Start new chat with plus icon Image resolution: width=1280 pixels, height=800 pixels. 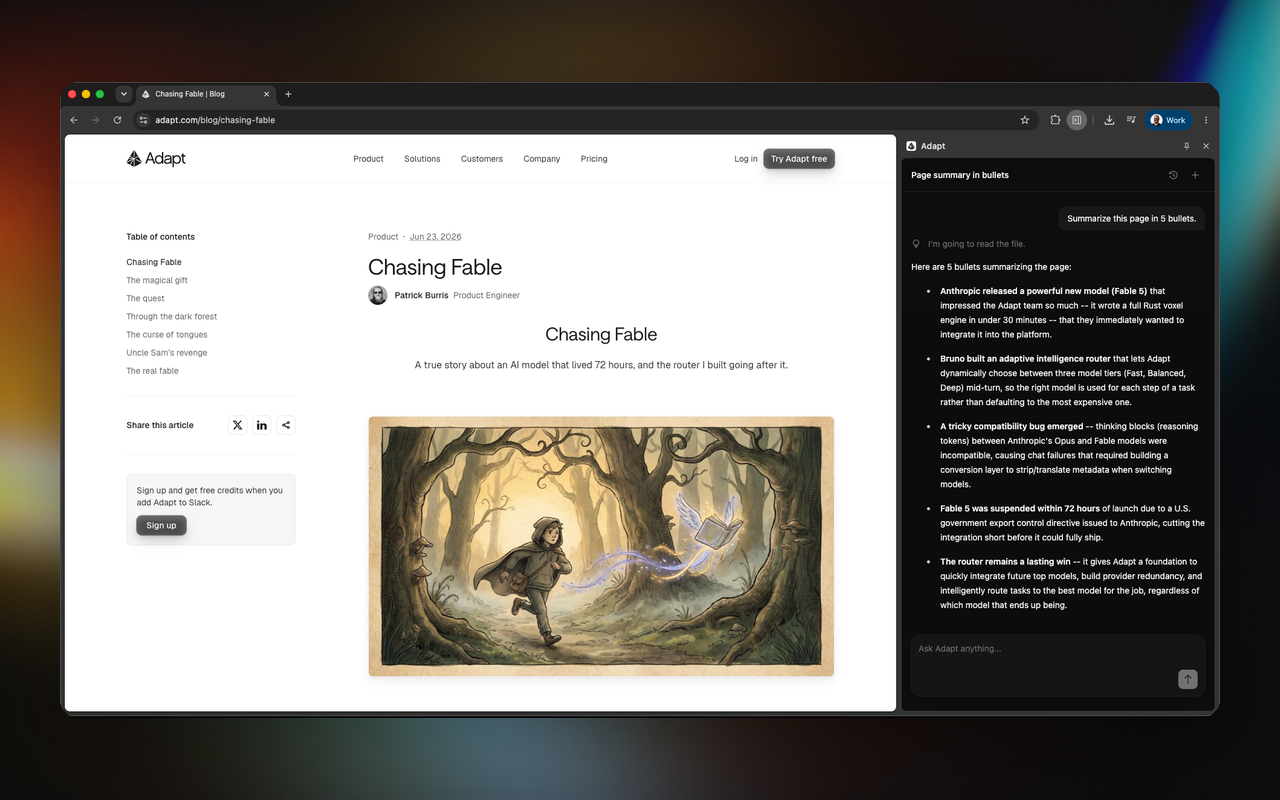(1195, 175)
